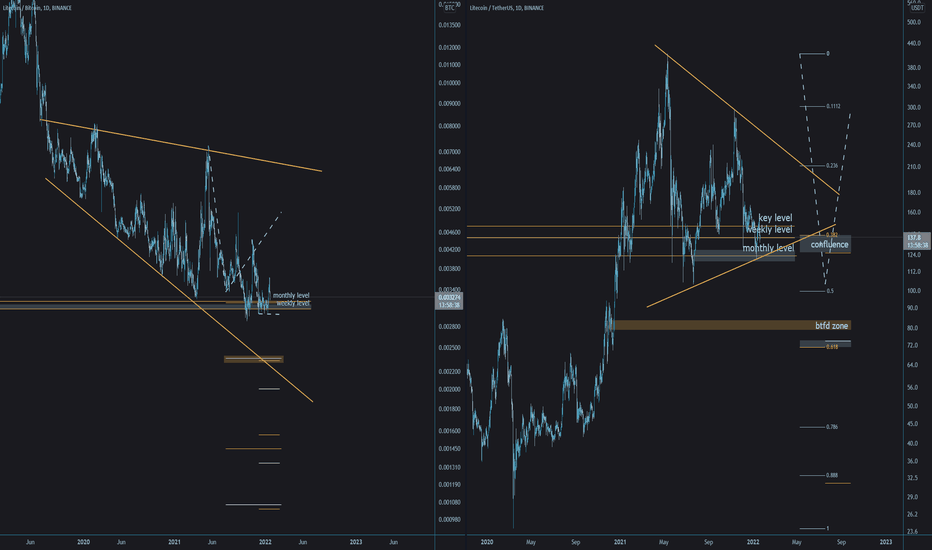Click 2020 on the Bitcoin chart time axis

tap(83, 542)
